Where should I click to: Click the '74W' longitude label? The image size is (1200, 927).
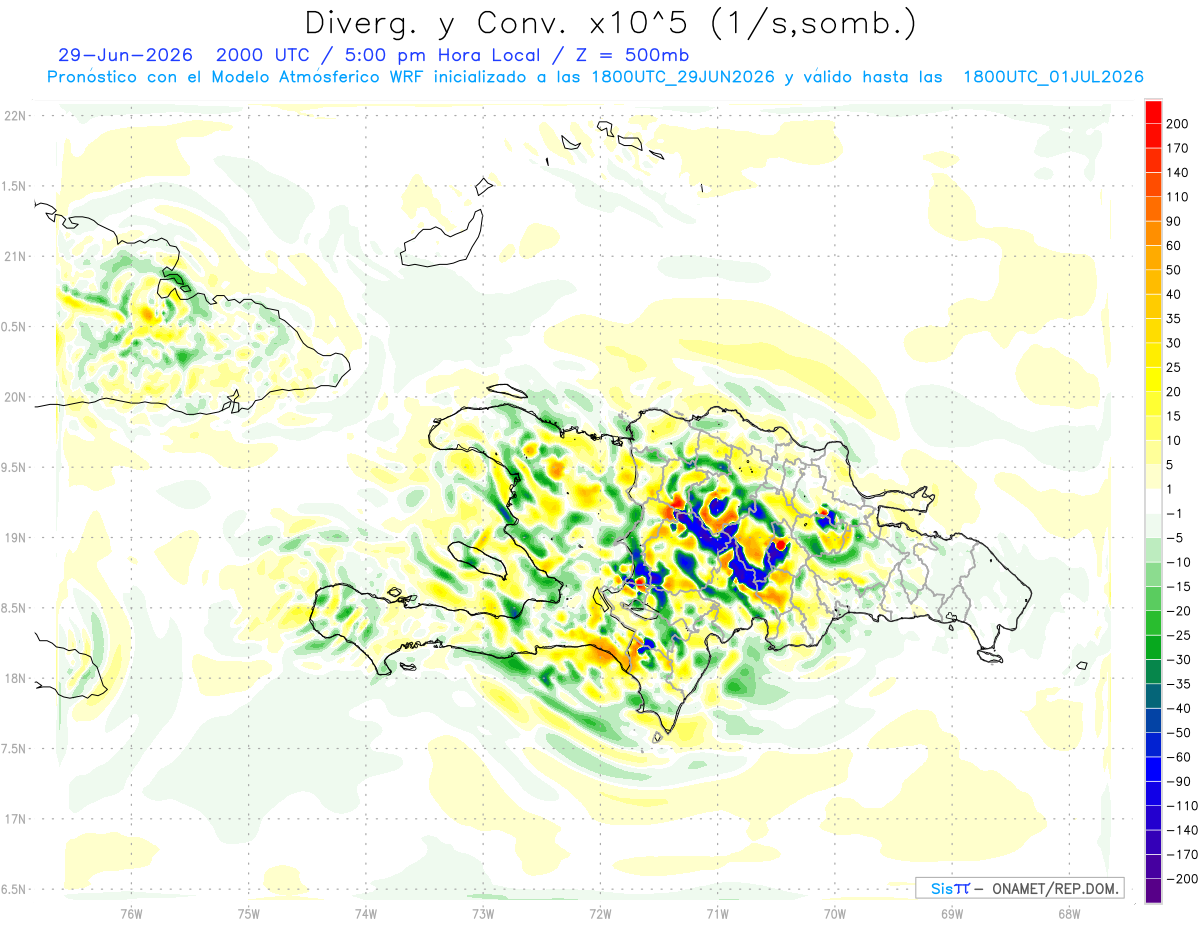(365, 913)
